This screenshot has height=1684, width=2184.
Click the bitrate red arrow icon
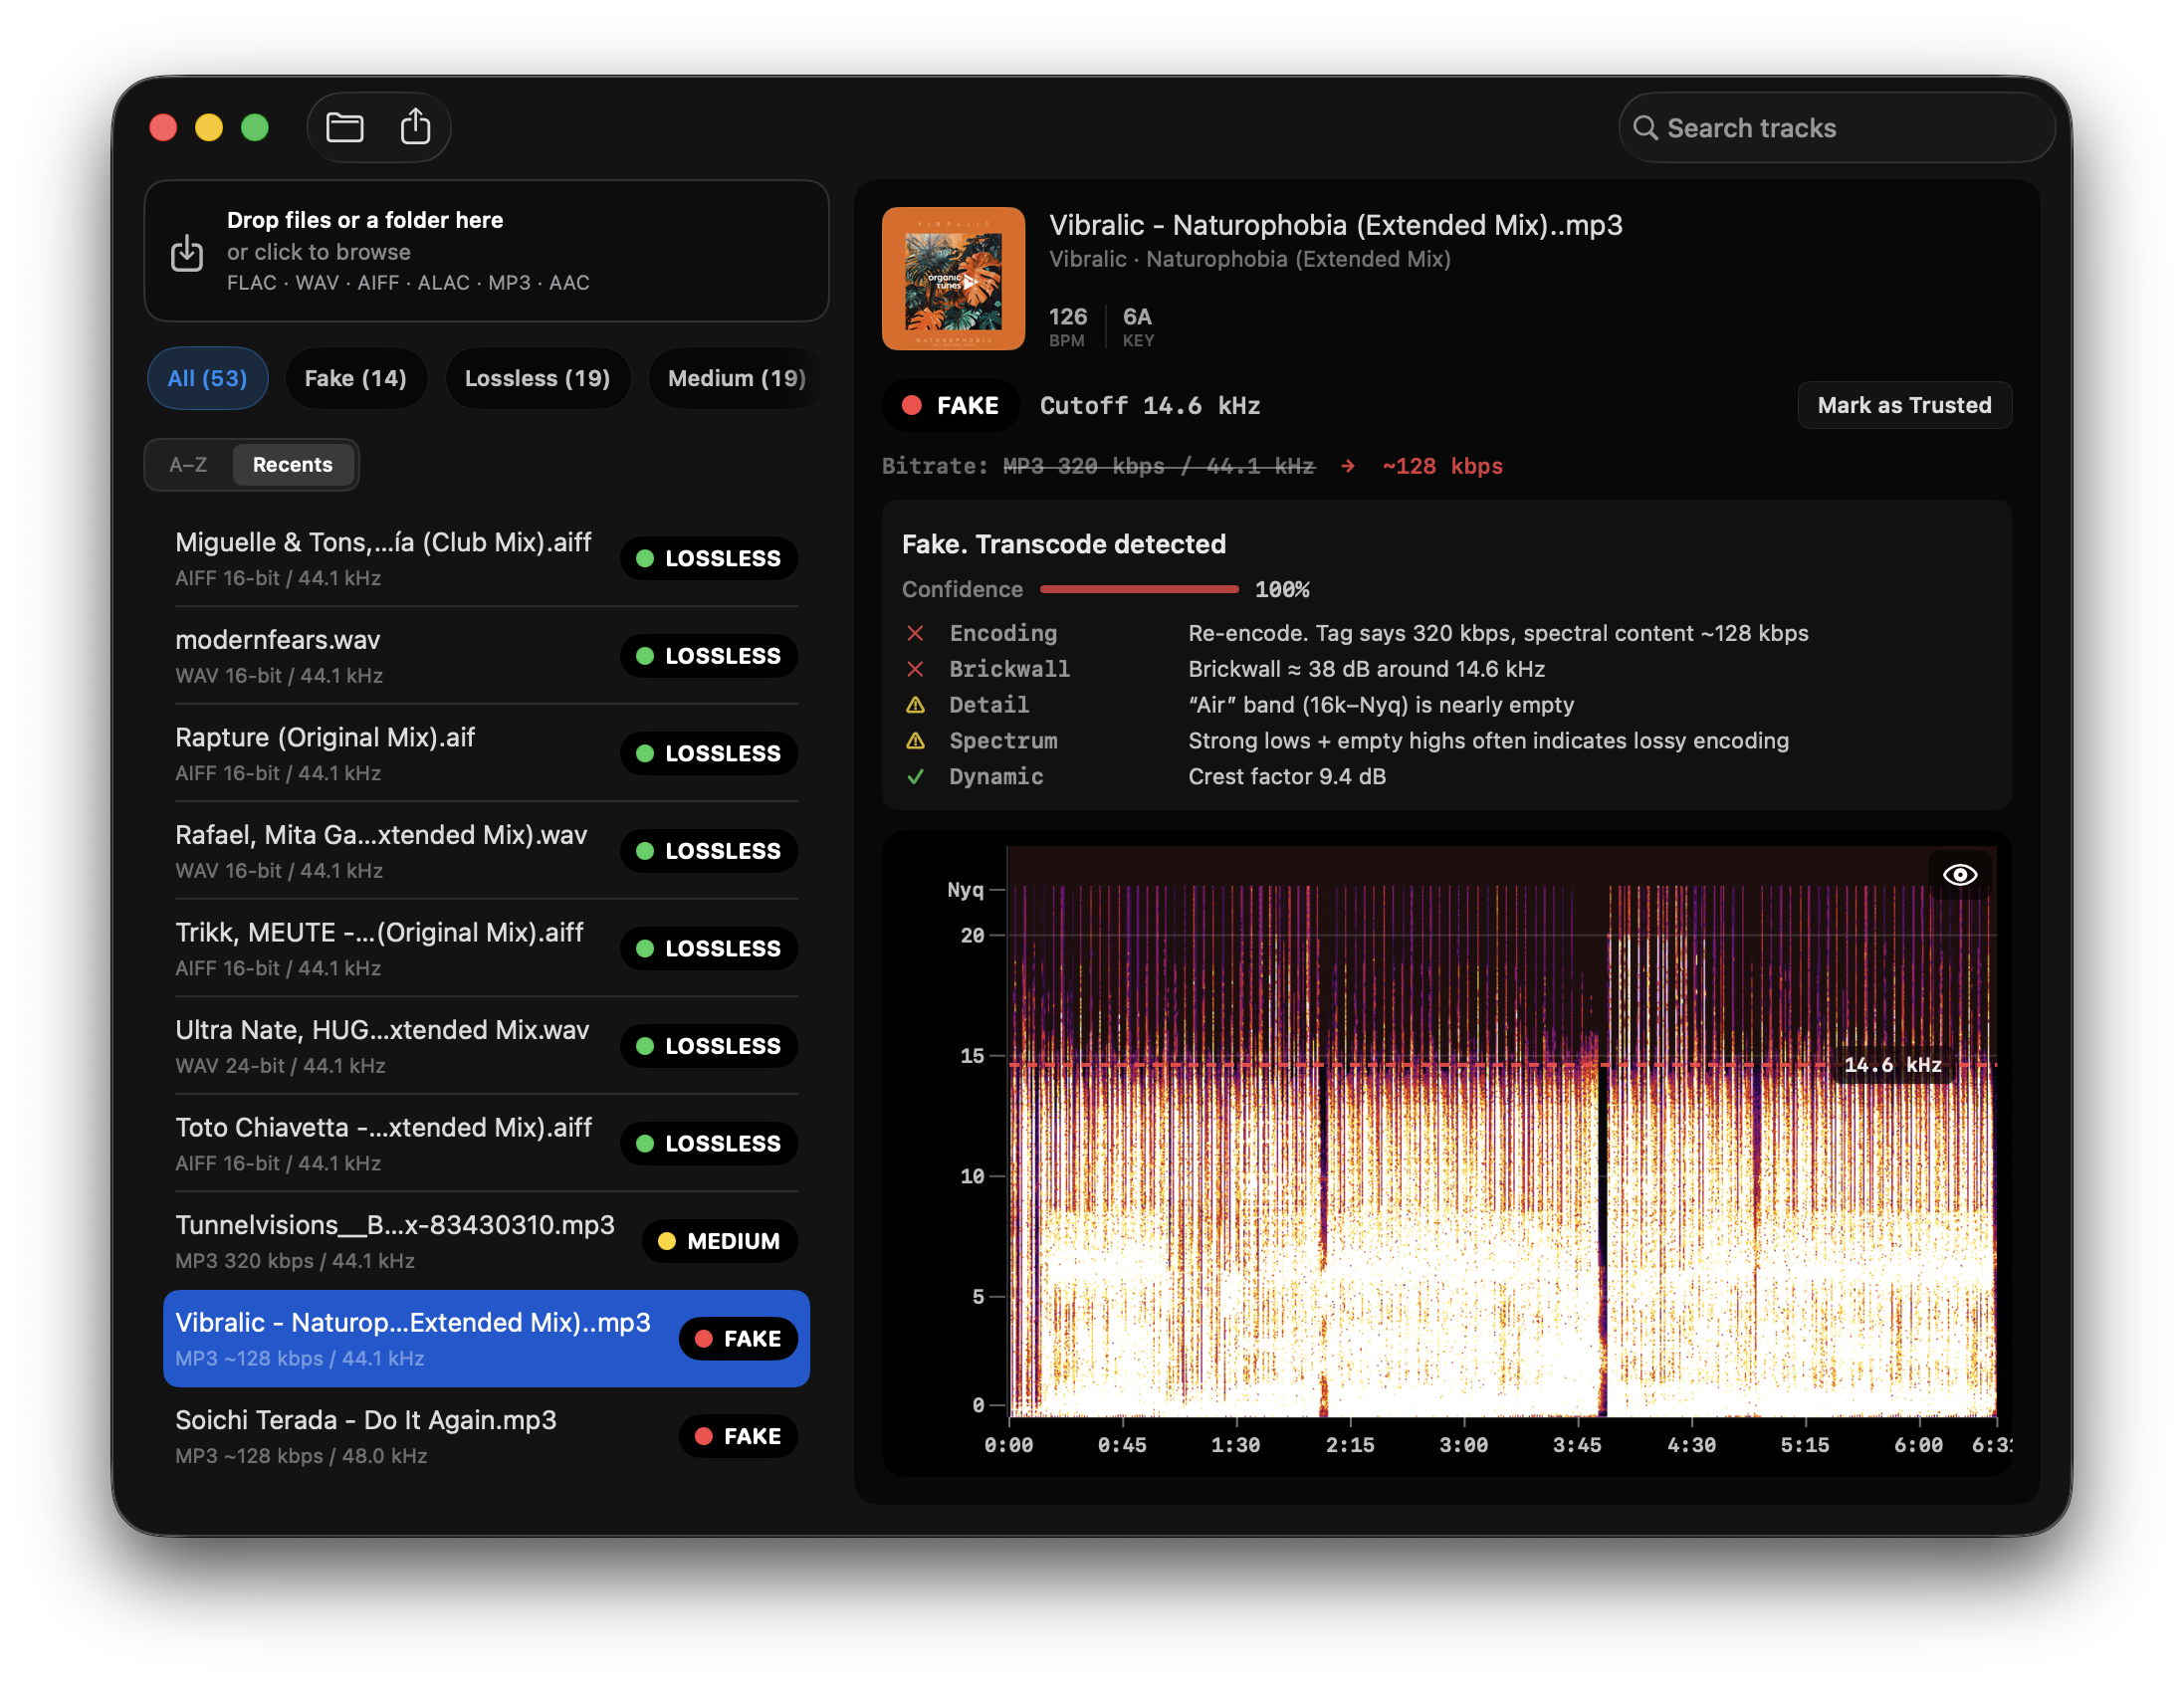1348,466
